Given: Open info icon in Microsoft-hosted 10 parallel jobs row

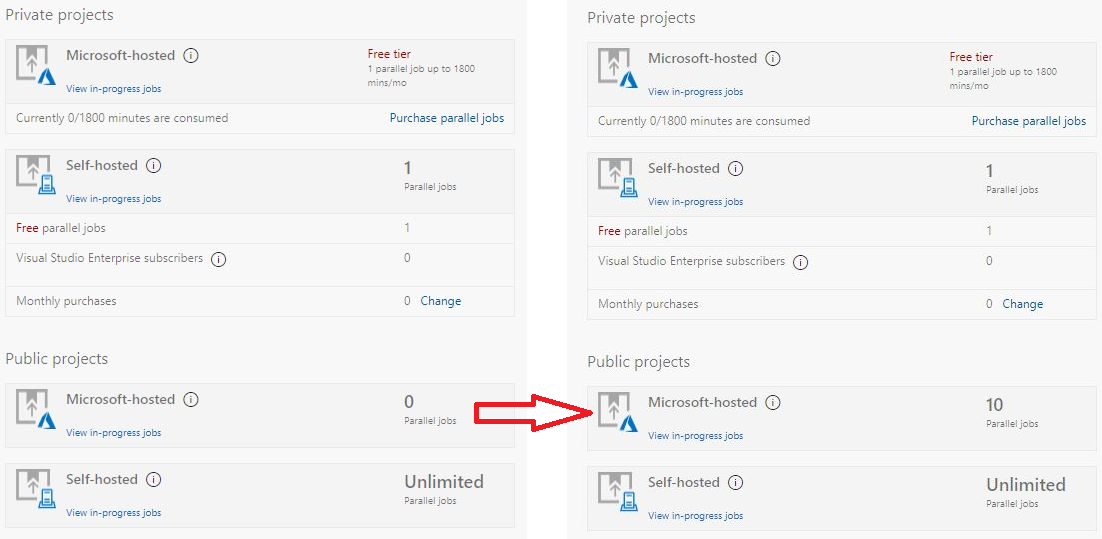Looking at the screenshot, I should 772,403.
